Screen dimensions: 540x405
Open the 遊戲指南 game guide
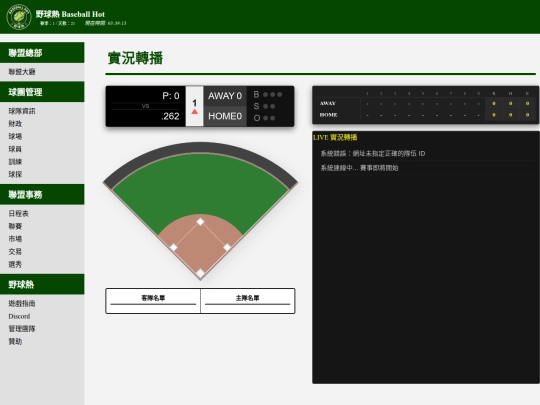pyautogui.click(x=22, y=303)
